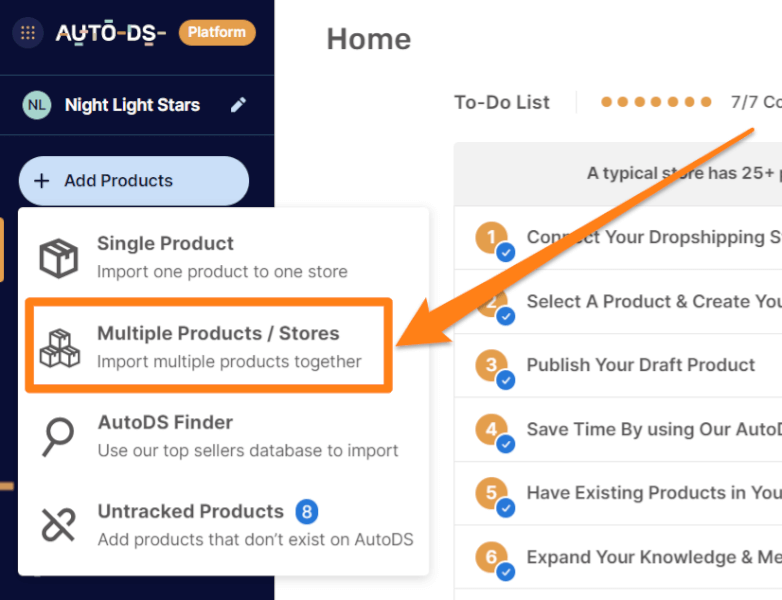Image resolution: width=782 pixels, height=600 pixels.
Task: Select AutoDS Finder menu entry
Action: click(247, 436)
